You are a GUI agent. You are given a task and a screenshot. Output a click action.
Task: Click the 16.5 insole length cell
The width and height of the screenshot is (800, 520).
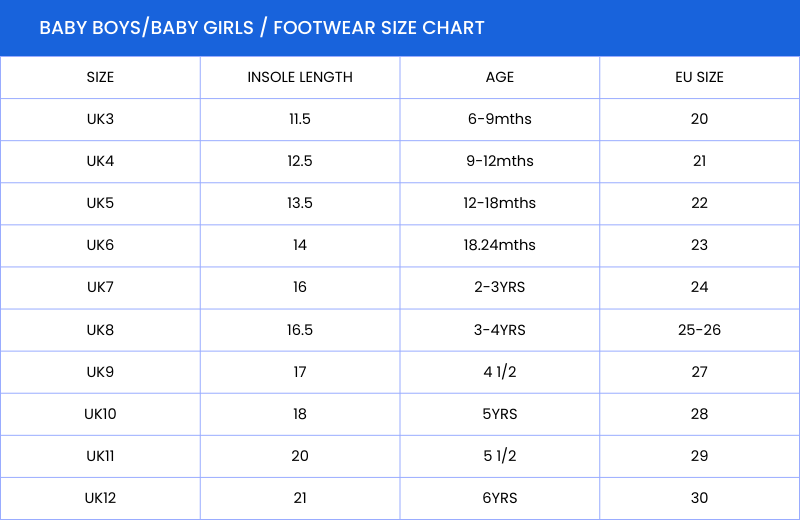(x=300, y=329)
